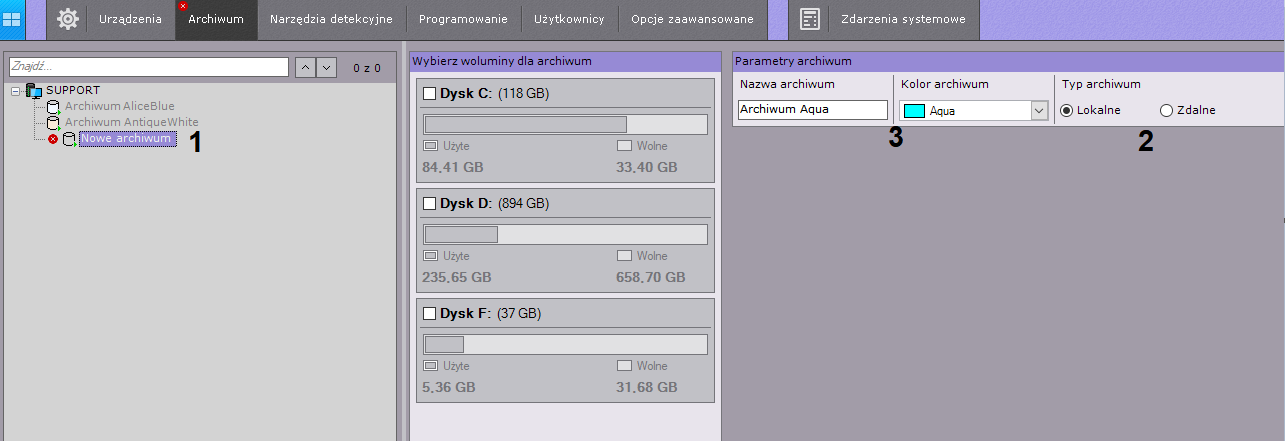The image size is (1285, 441).
Task: Jump to previous search result with up arrow
Action: coord(304,67)
